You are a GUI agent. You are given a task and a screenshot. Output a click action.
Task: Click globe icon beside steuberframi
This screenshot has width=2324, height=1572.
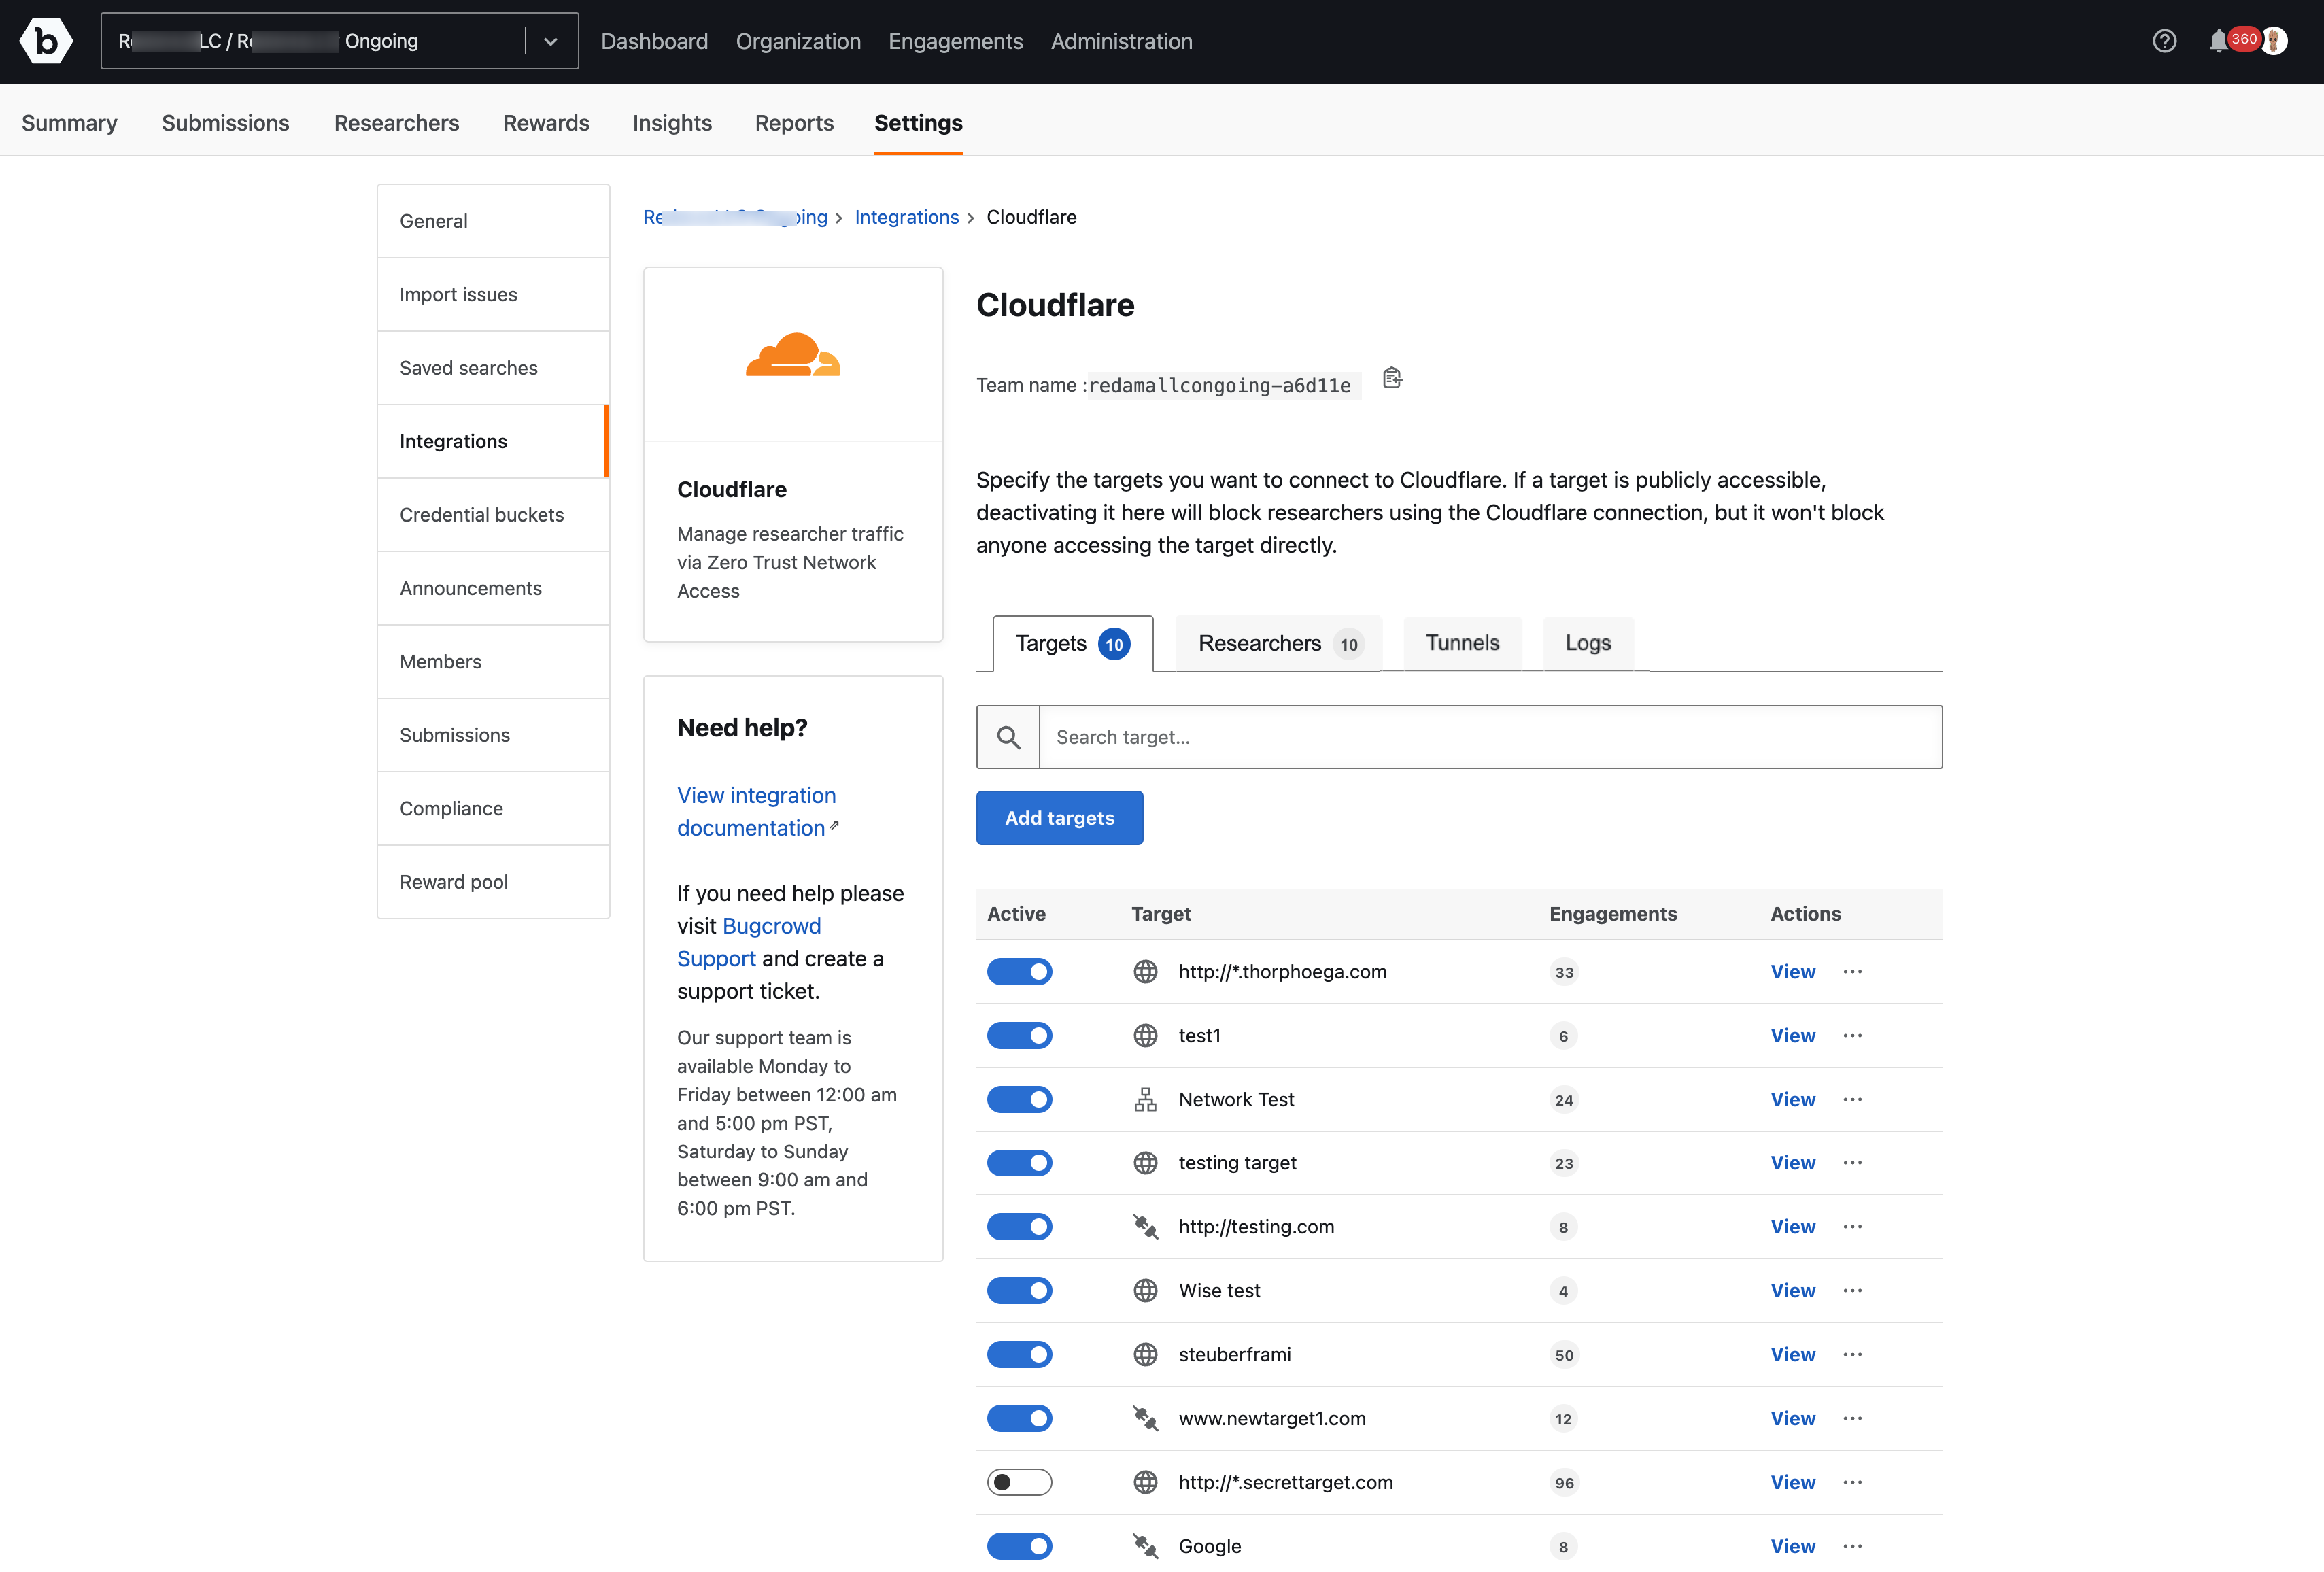click(1145, 1355)
